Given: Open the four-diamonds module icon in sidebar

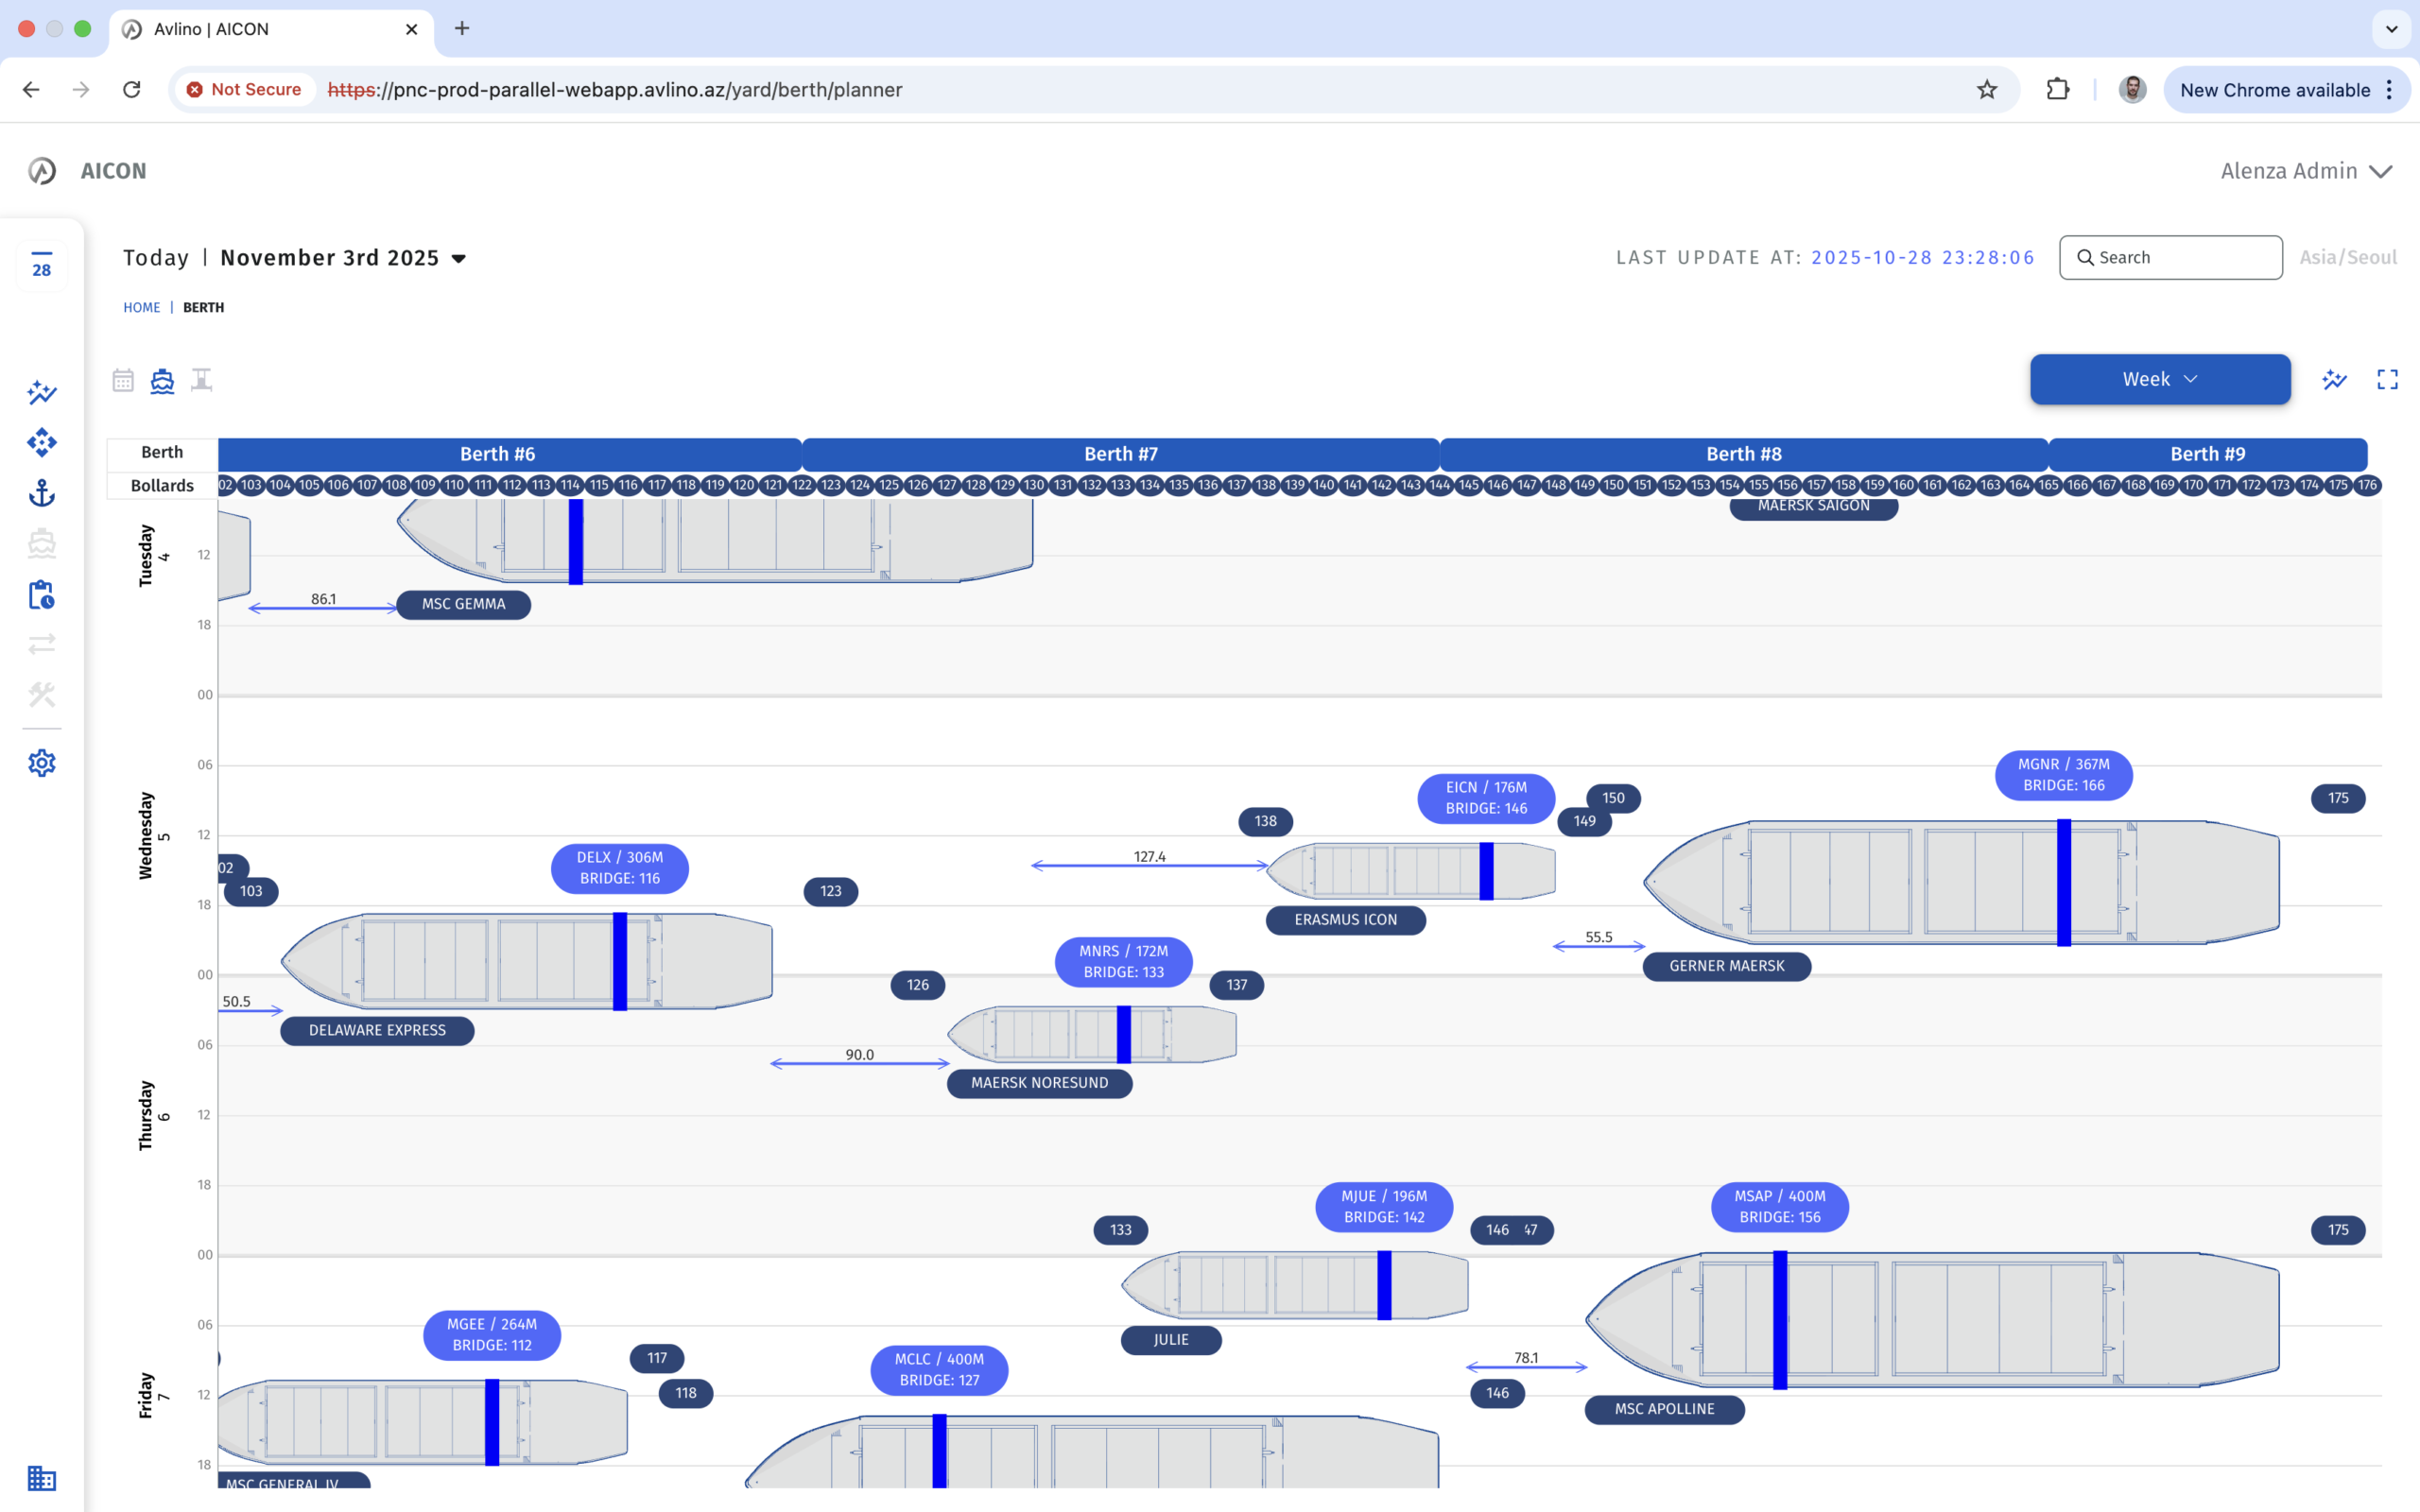Looking at the screenshot, I should pyautogui.click(x=41, y=443).
